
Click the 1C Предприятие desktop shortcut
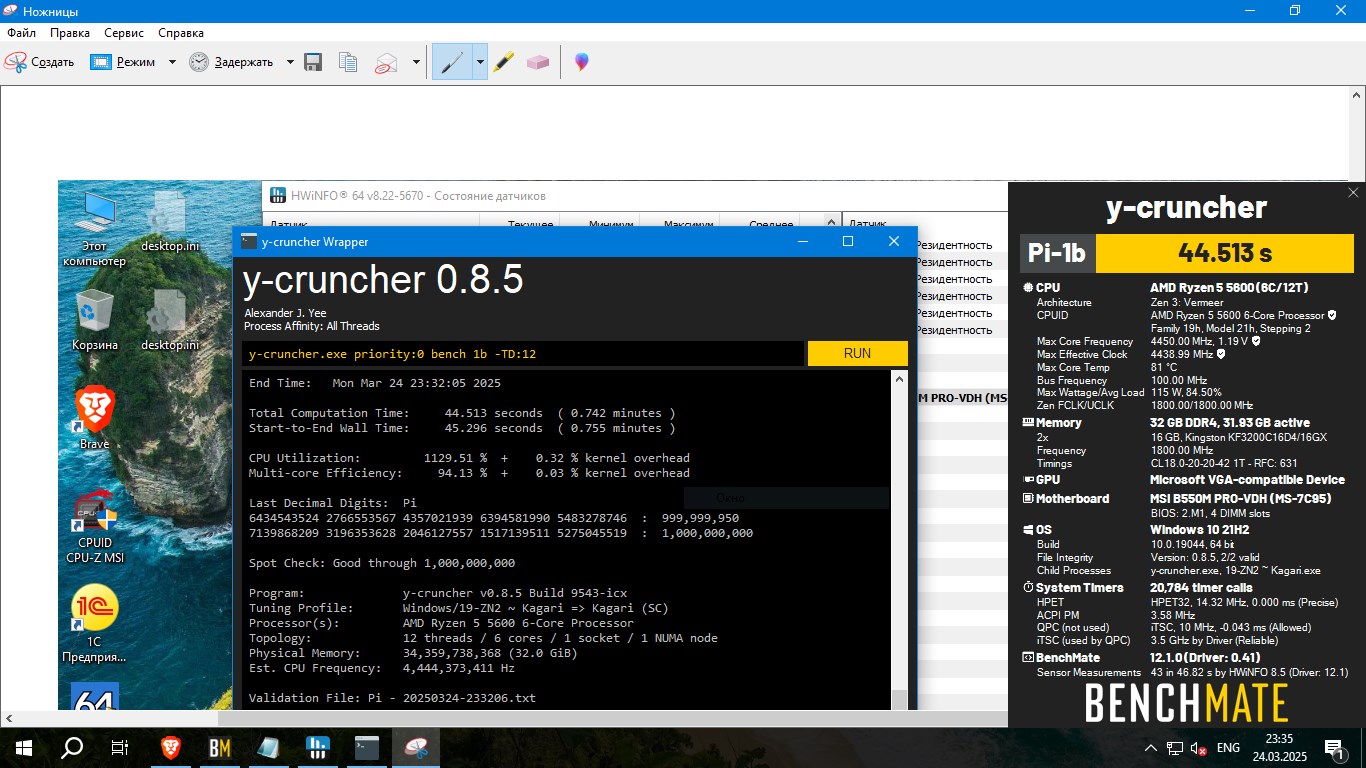click(x=95, y=626)
